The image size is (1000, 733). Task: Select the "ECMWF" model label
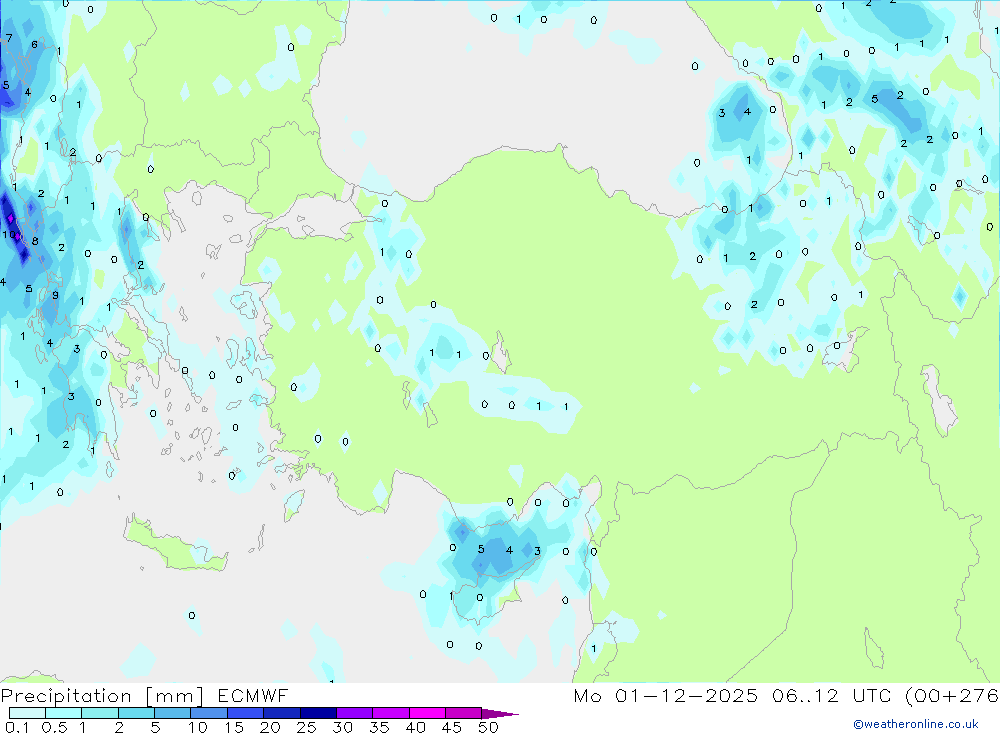(253, 695)
